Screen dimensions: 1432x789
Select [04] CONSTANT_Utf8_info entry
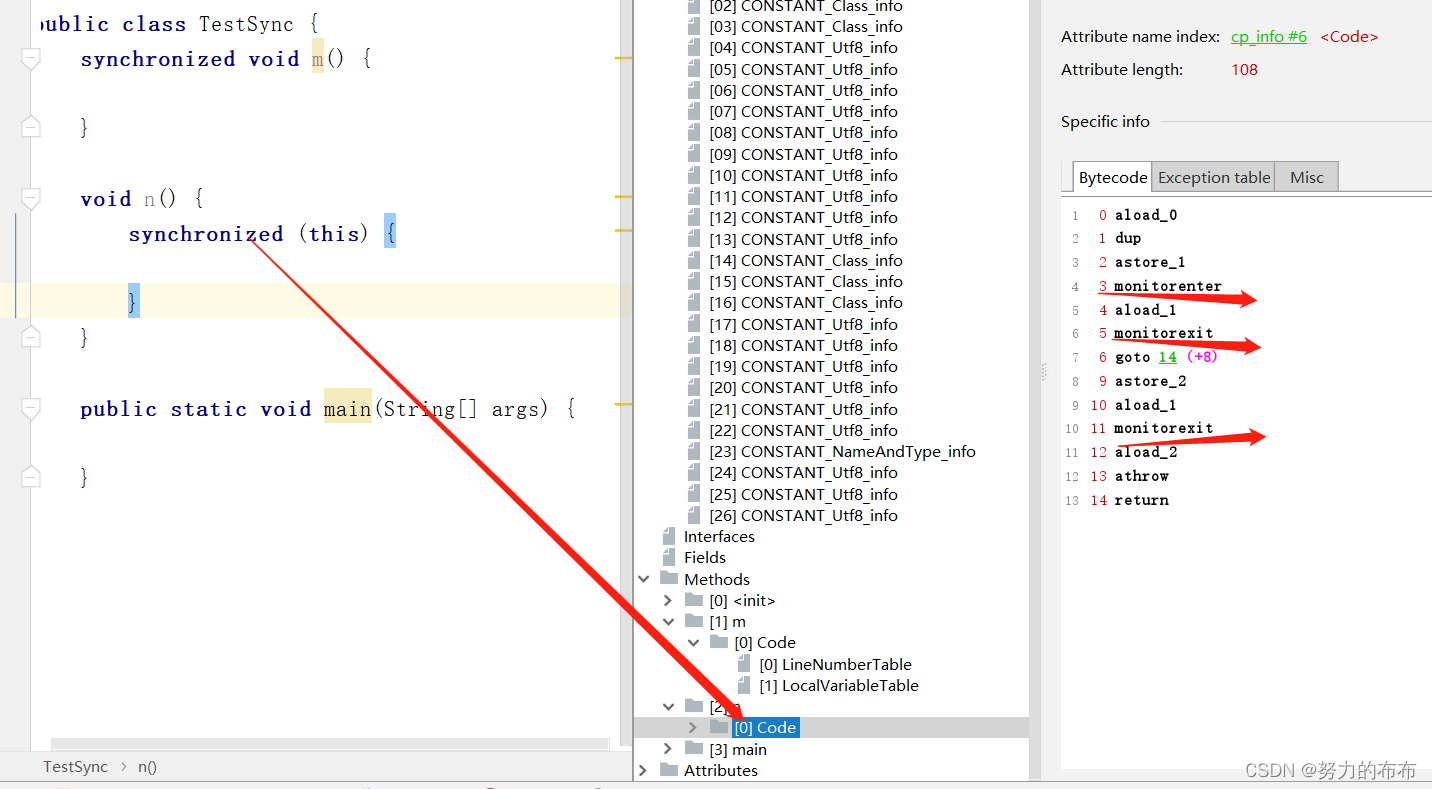click(803, 47)
